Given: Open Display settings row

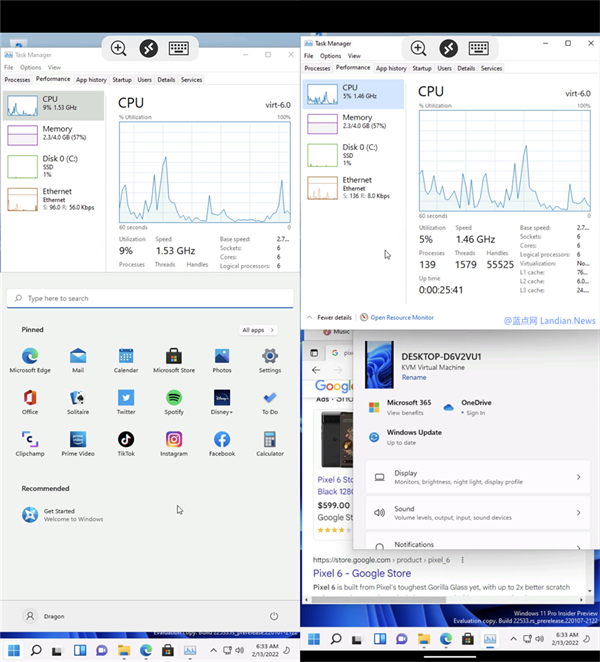Looking at the screenshot, I should point(478,477).
